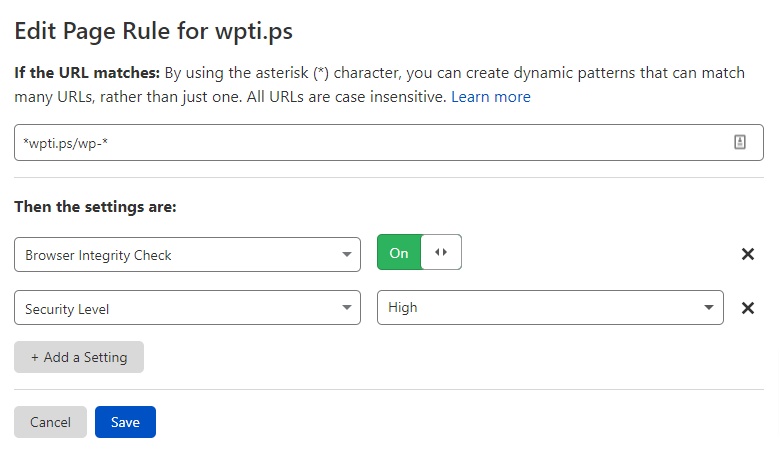Open the Browser Integrity Check setting dropdown

(187, 254)
